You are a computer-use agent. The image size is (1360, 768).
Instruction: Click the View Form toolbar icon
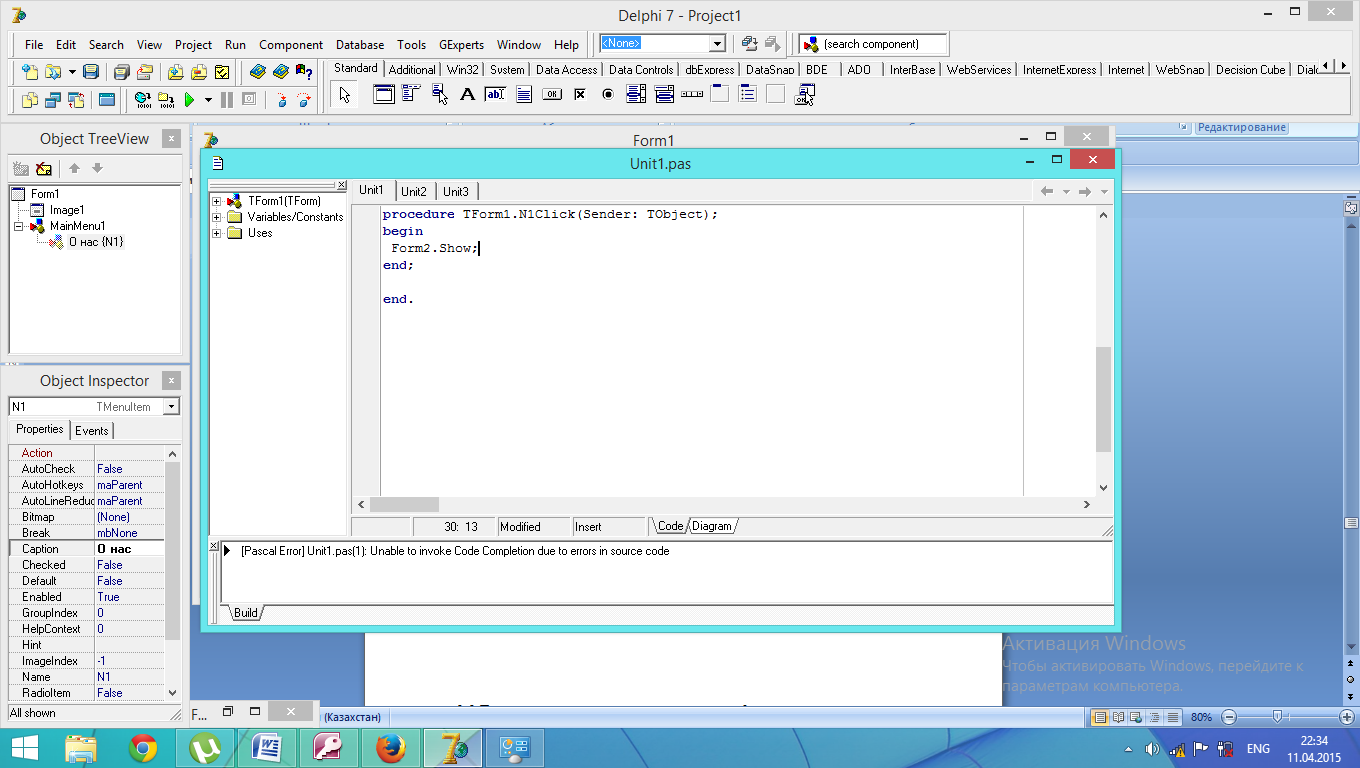tap(53, 99)
